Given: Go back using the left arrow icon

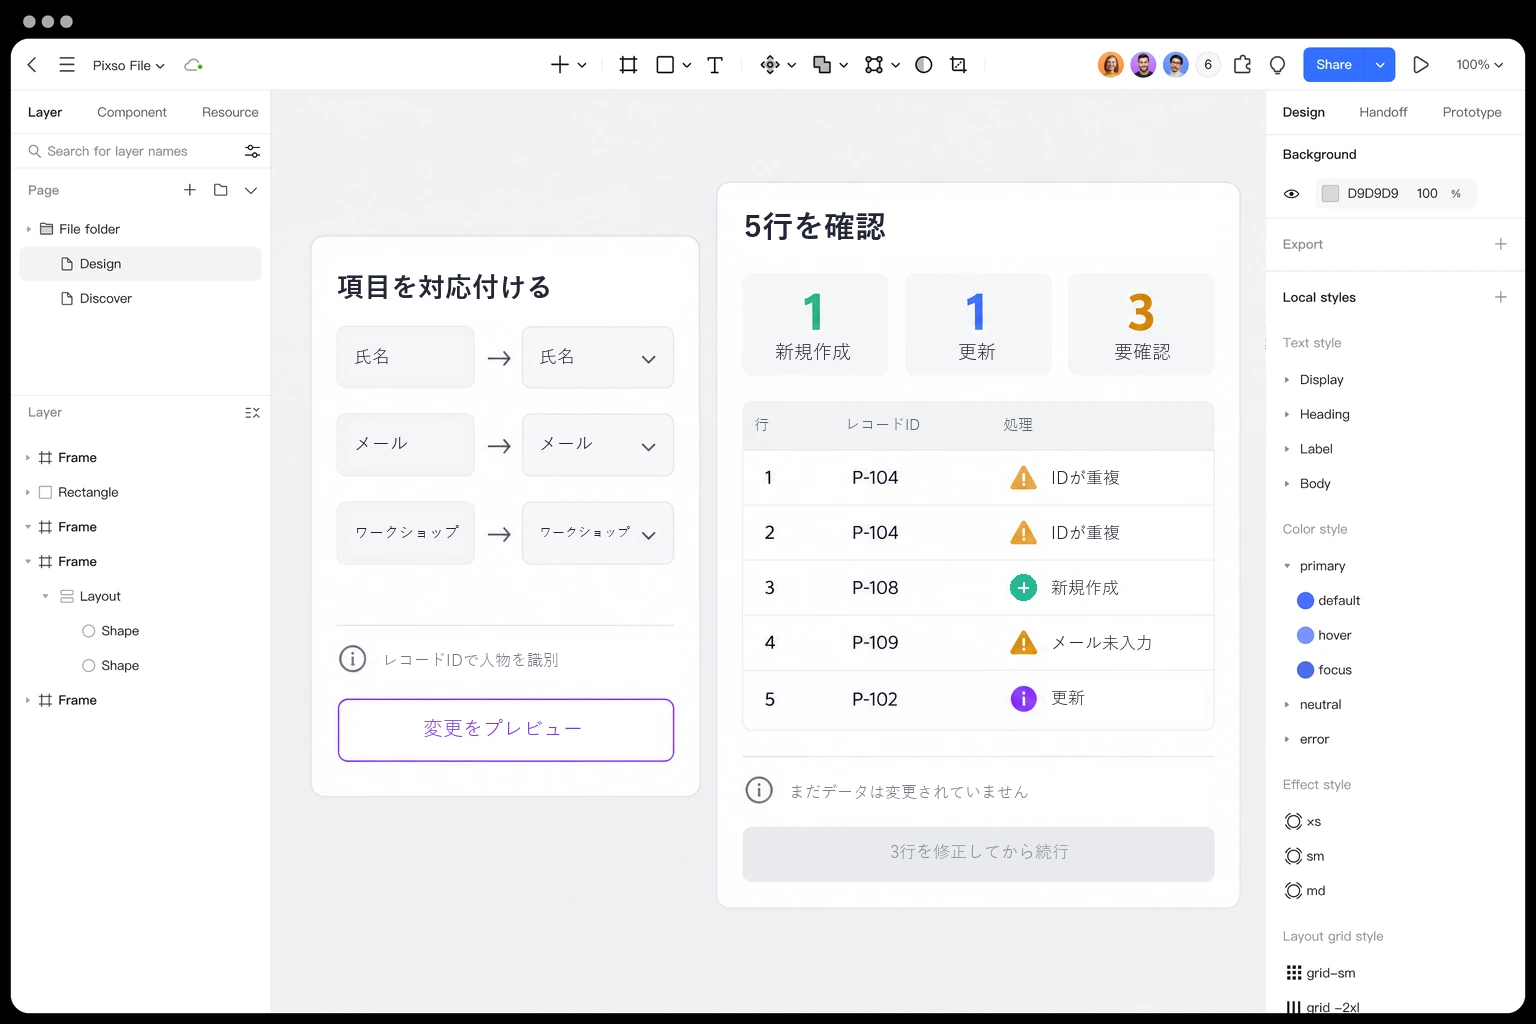Looking at the screenshot, I should (x=32, y=65).
